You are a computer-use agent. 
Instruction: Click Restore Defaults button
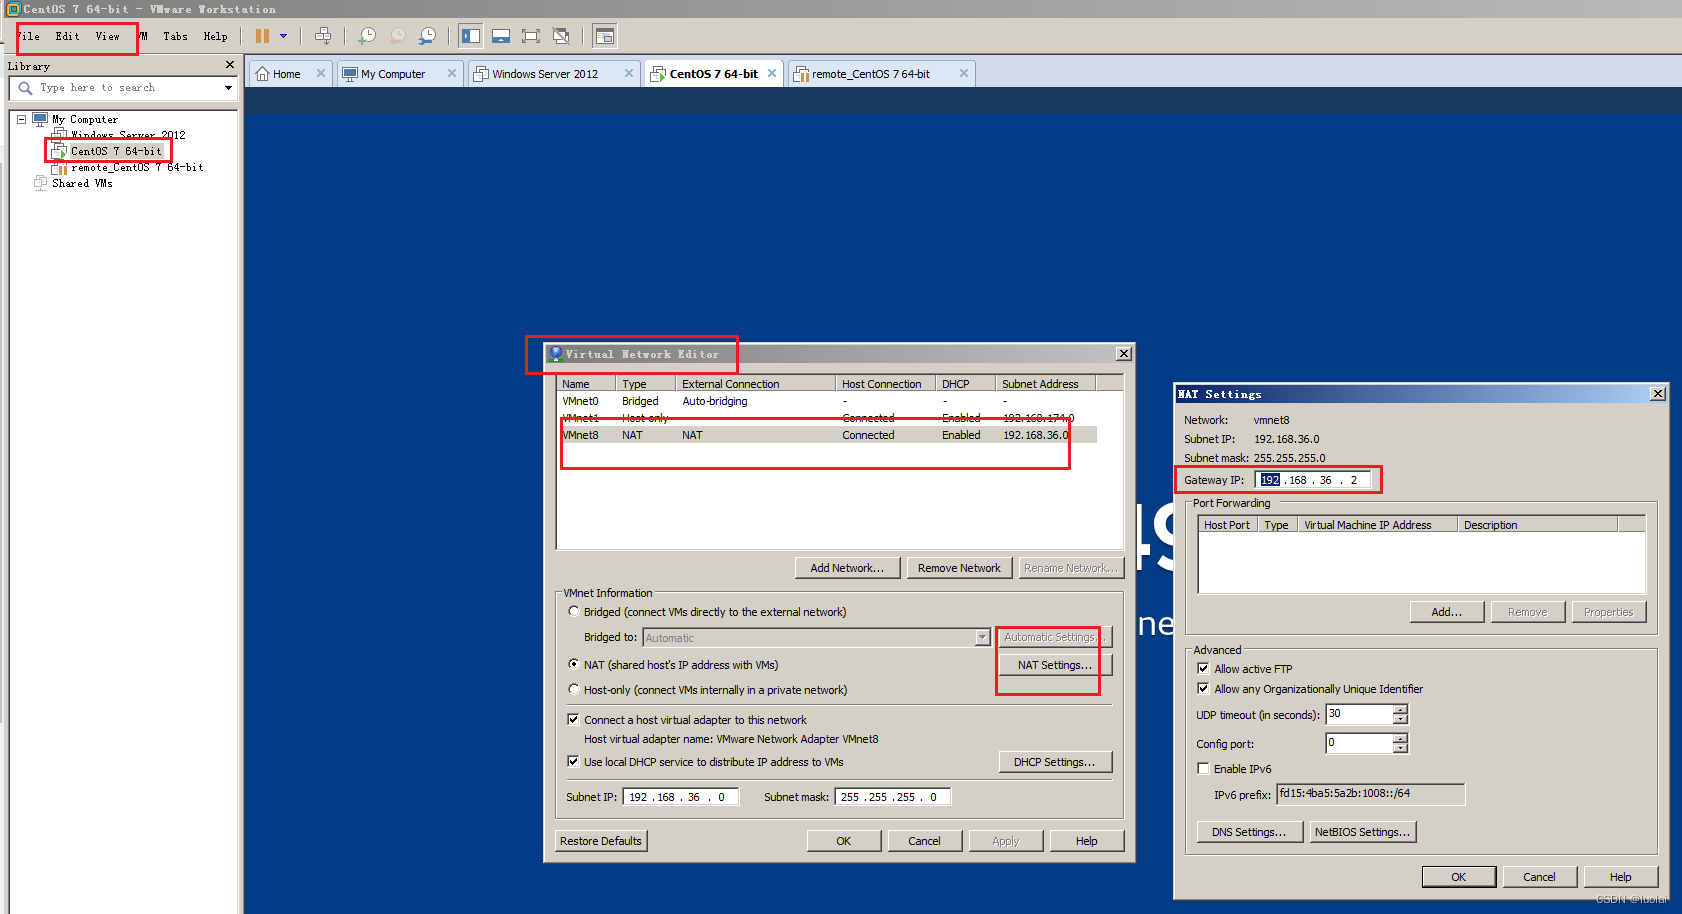pos(601,841)
